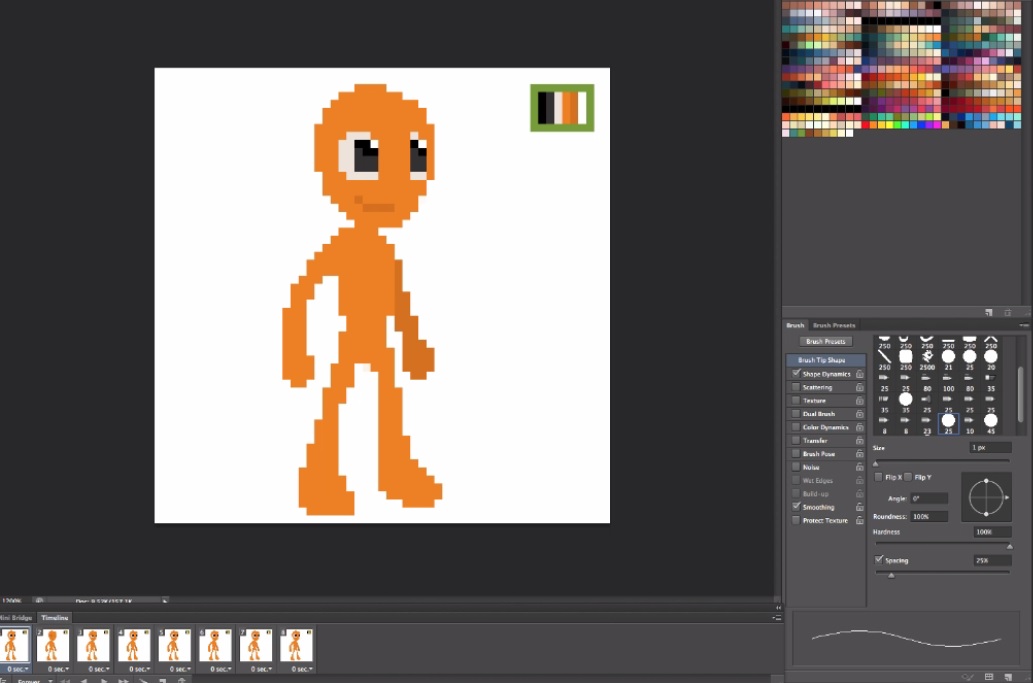
Task: Click the lock icon beside Transfer
Action: 859,441
